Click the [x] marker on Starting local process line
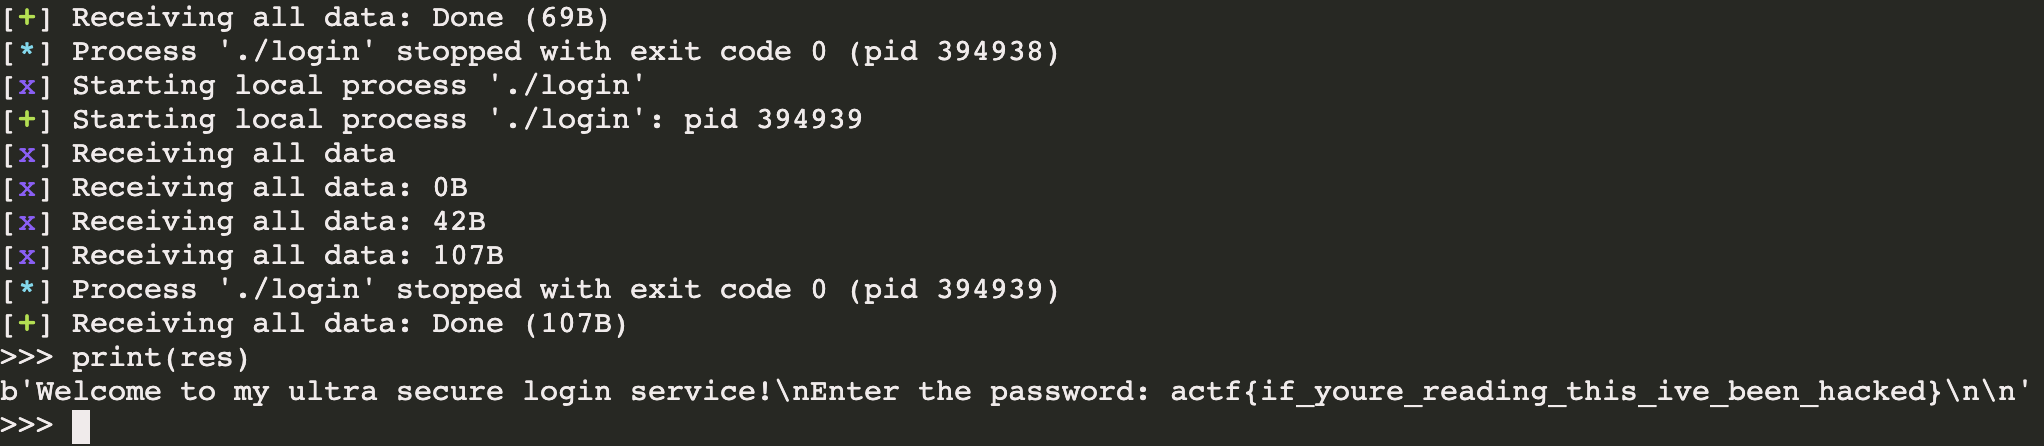The image size is (2044, 446). point(27,86)
